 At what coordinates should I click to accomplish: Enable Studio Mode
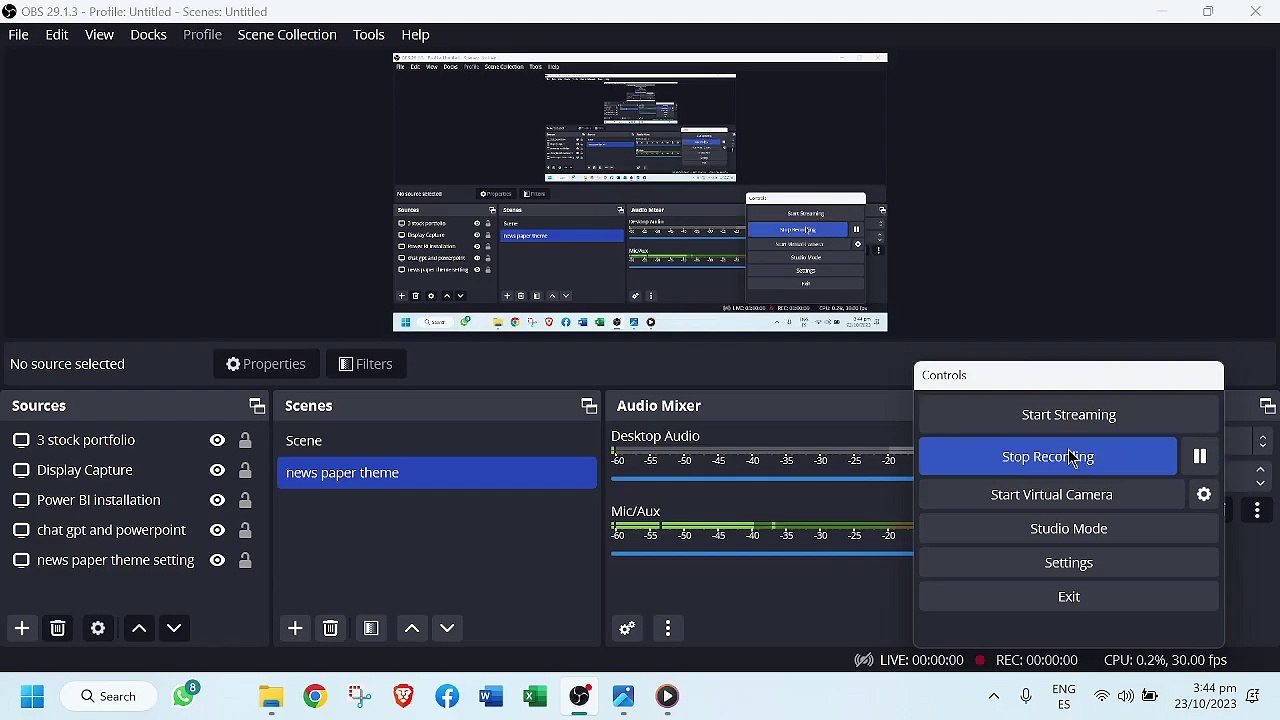coord(1069,528)
